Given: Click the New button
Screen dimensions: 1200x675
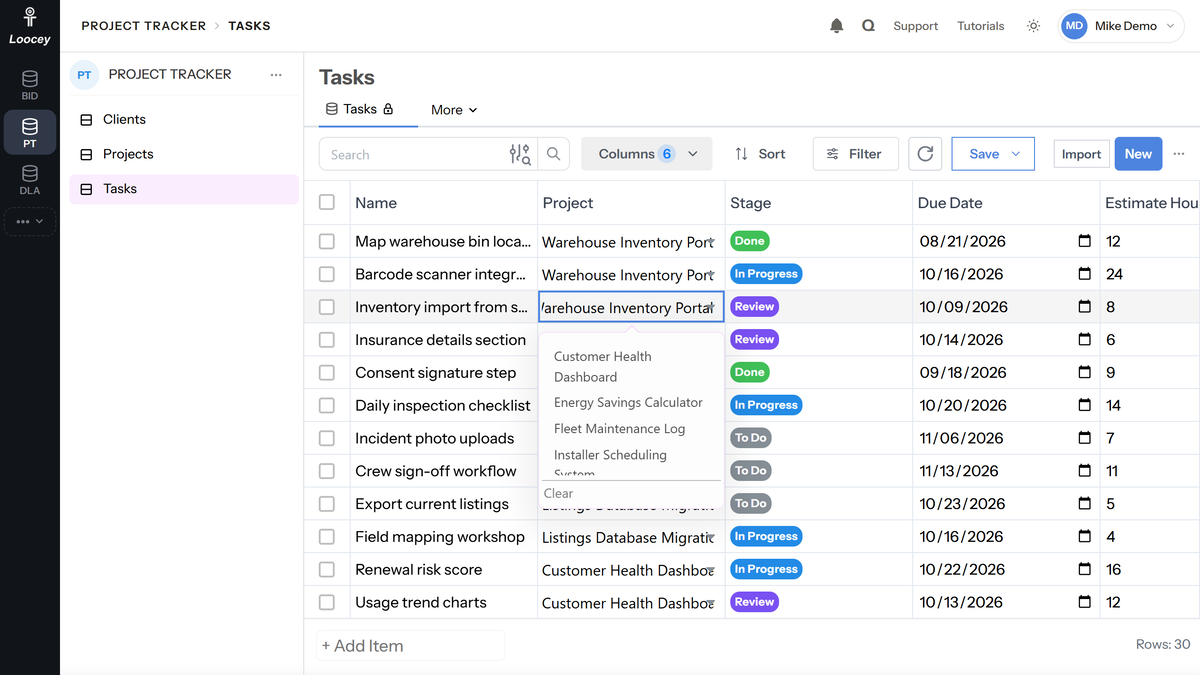Looking at the screenshot, I should click(1138, 154).
